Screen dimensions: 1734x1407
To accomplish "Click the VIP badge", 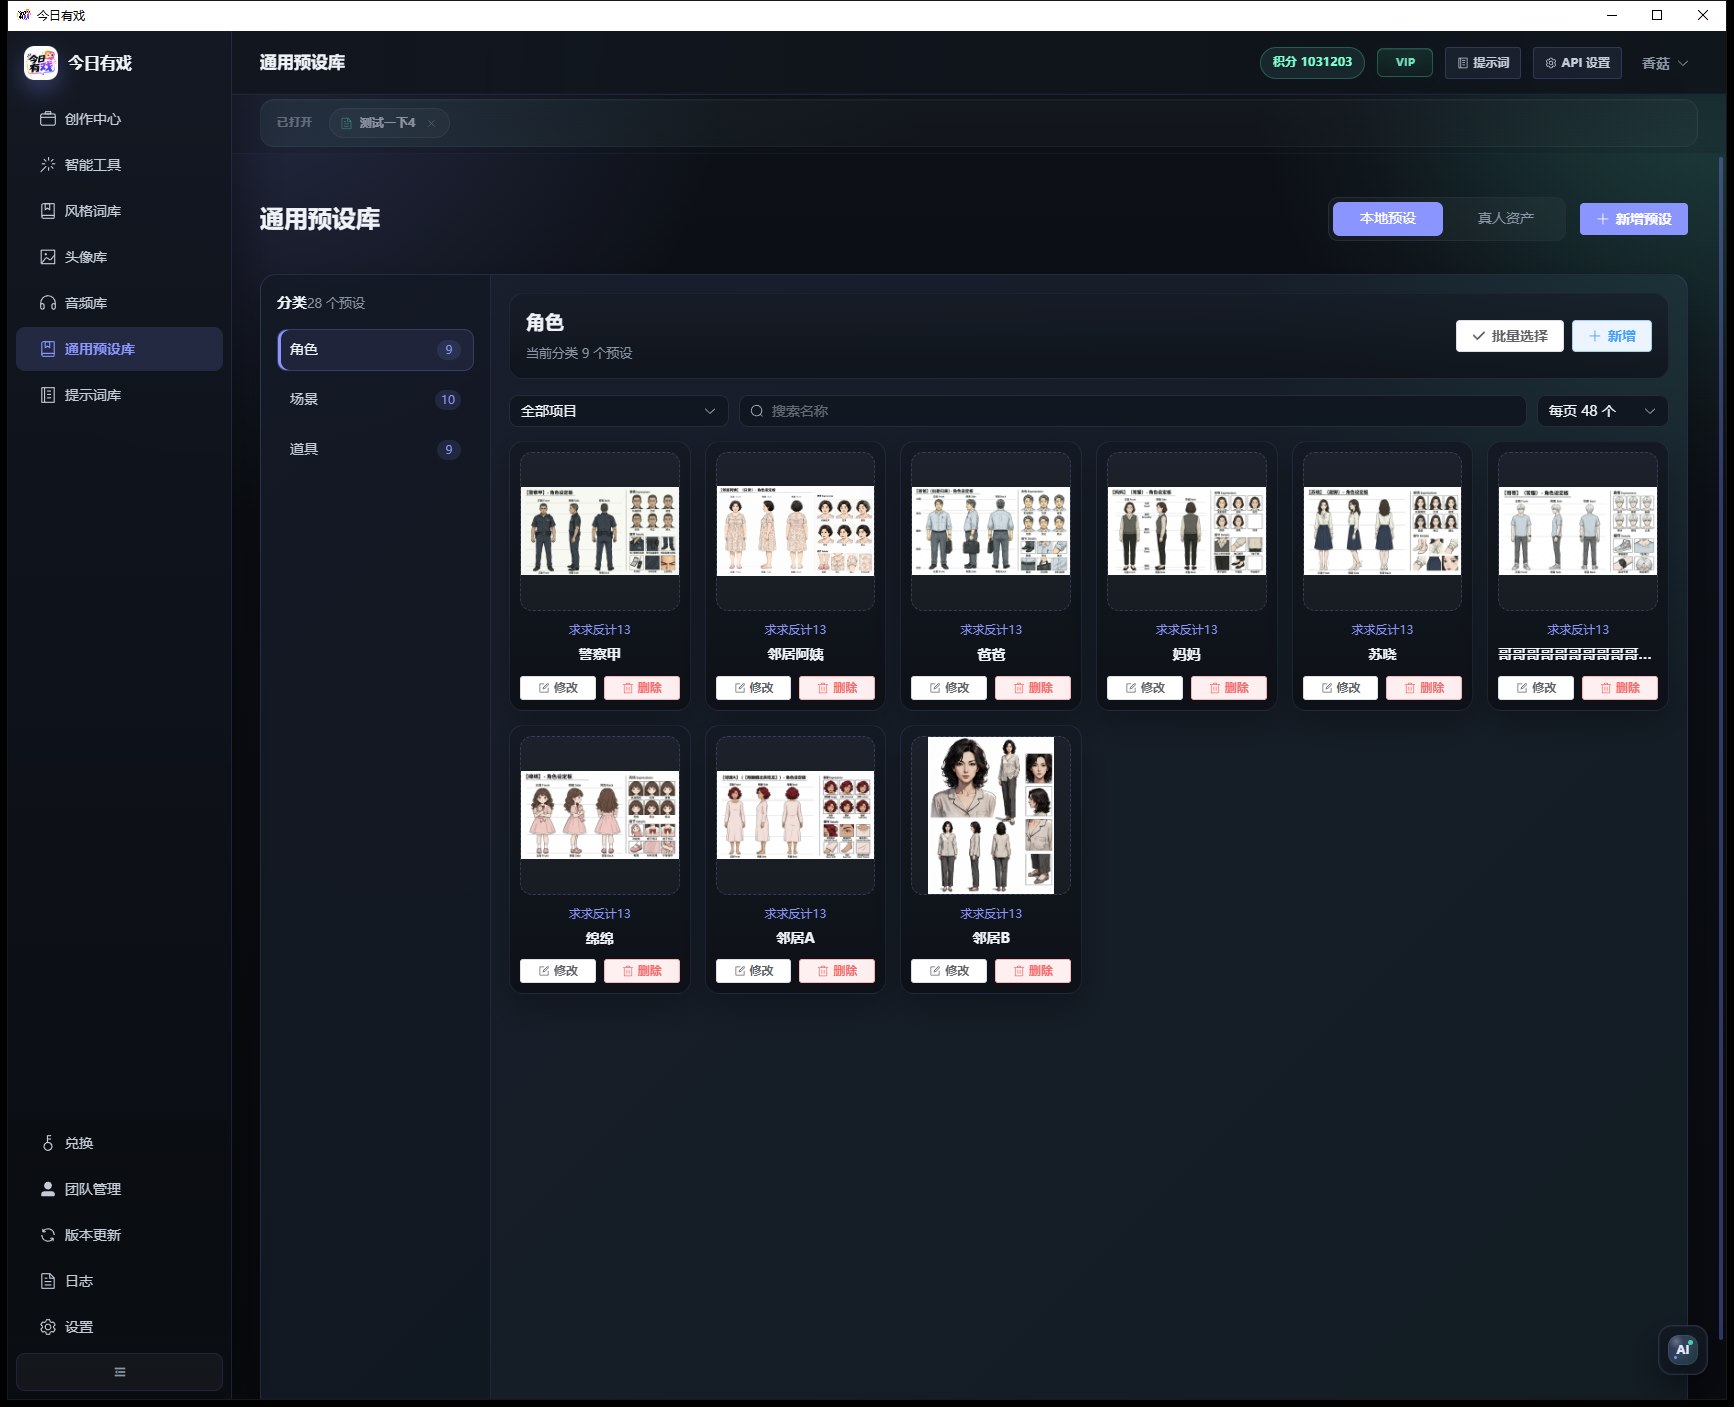I will click(1405, 63).
